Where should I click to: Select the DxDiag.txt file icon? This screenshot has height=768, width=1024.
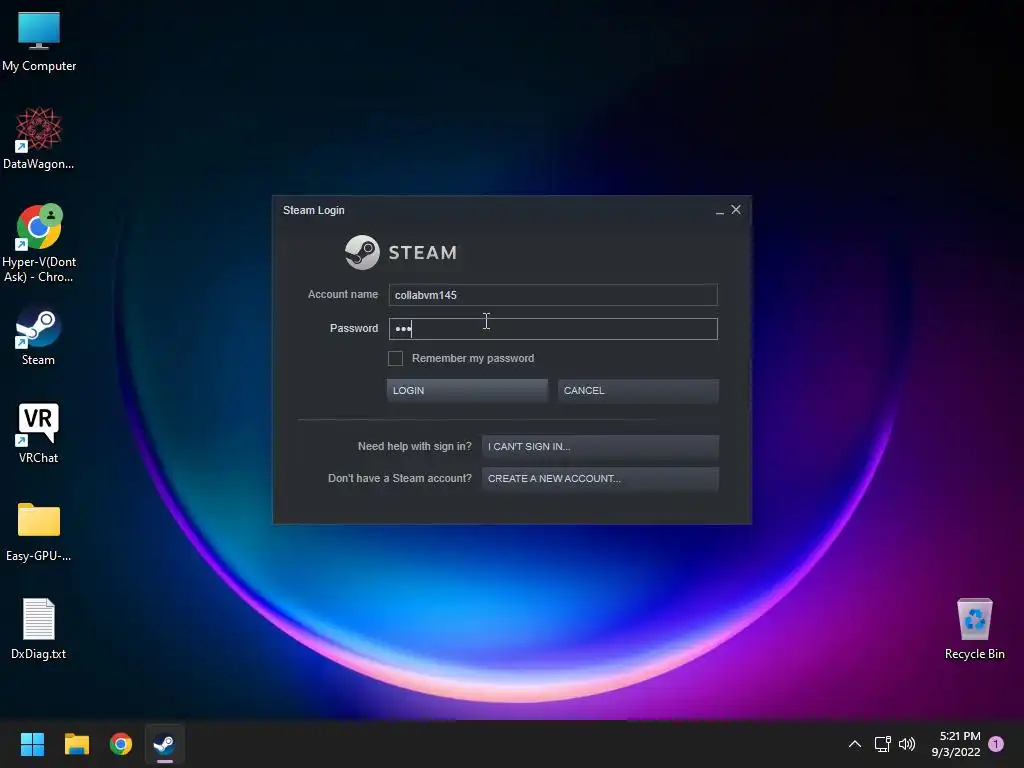click(x=39, y=628)
